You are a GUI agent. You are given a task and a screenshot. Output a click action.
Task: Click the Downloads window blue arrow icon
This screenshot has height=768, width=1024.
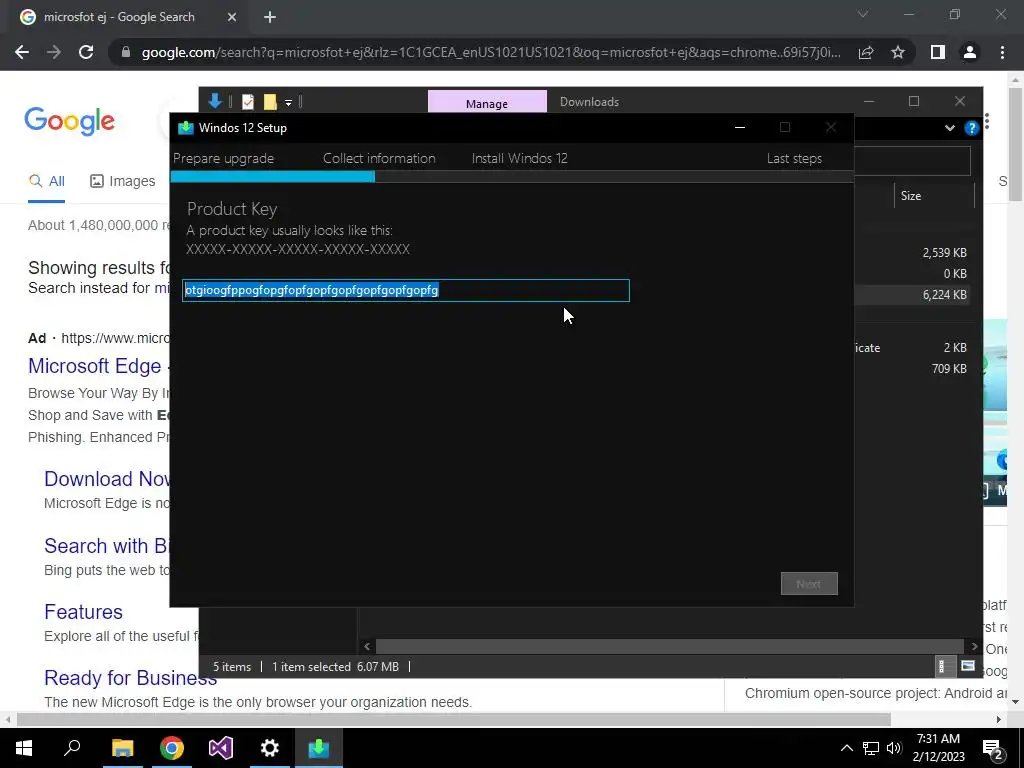pos(215,101)
